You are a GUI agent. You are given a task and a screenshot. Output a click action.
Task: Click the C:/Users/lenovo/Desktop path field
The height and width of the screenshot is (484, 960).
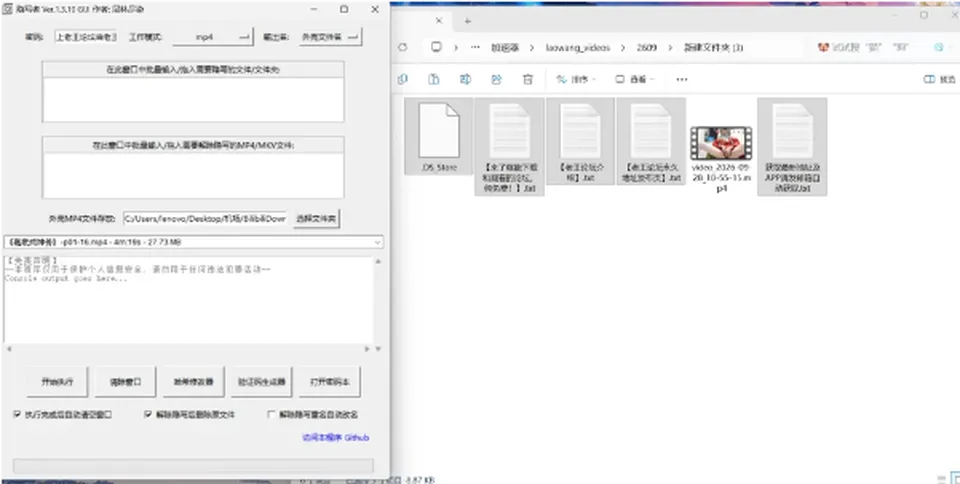[x=205, y=218]
